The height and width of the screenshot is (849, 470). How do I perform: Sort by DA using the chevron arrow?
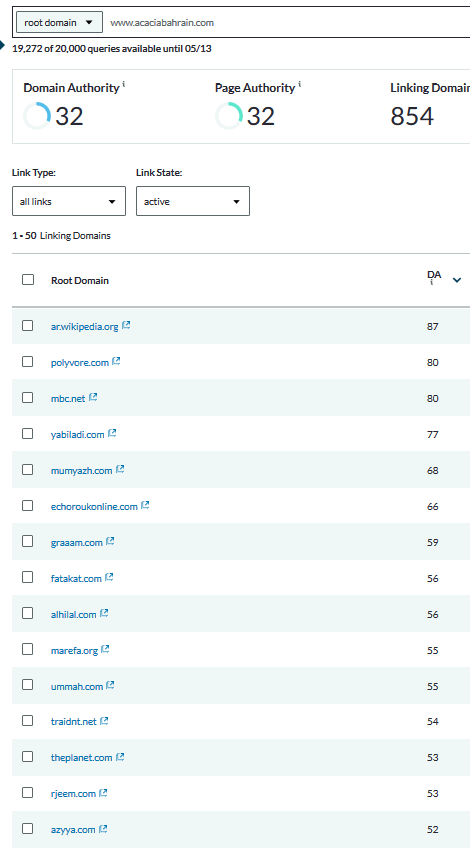point(457,280)
